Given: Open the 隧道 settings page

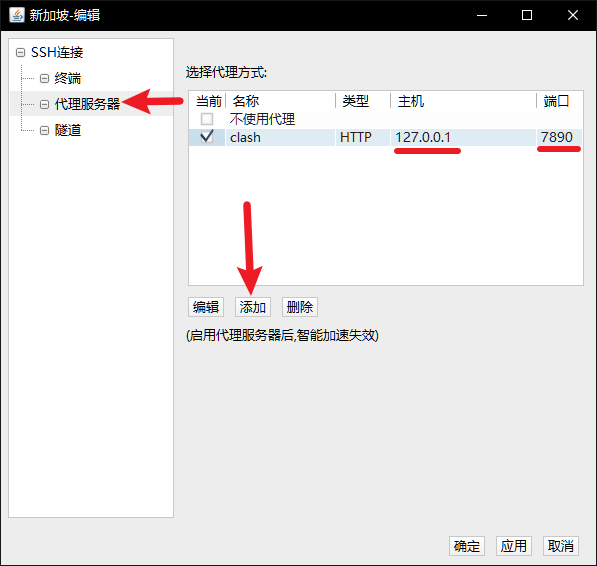Looking at the screenshot, I should (x=68, y=130).
